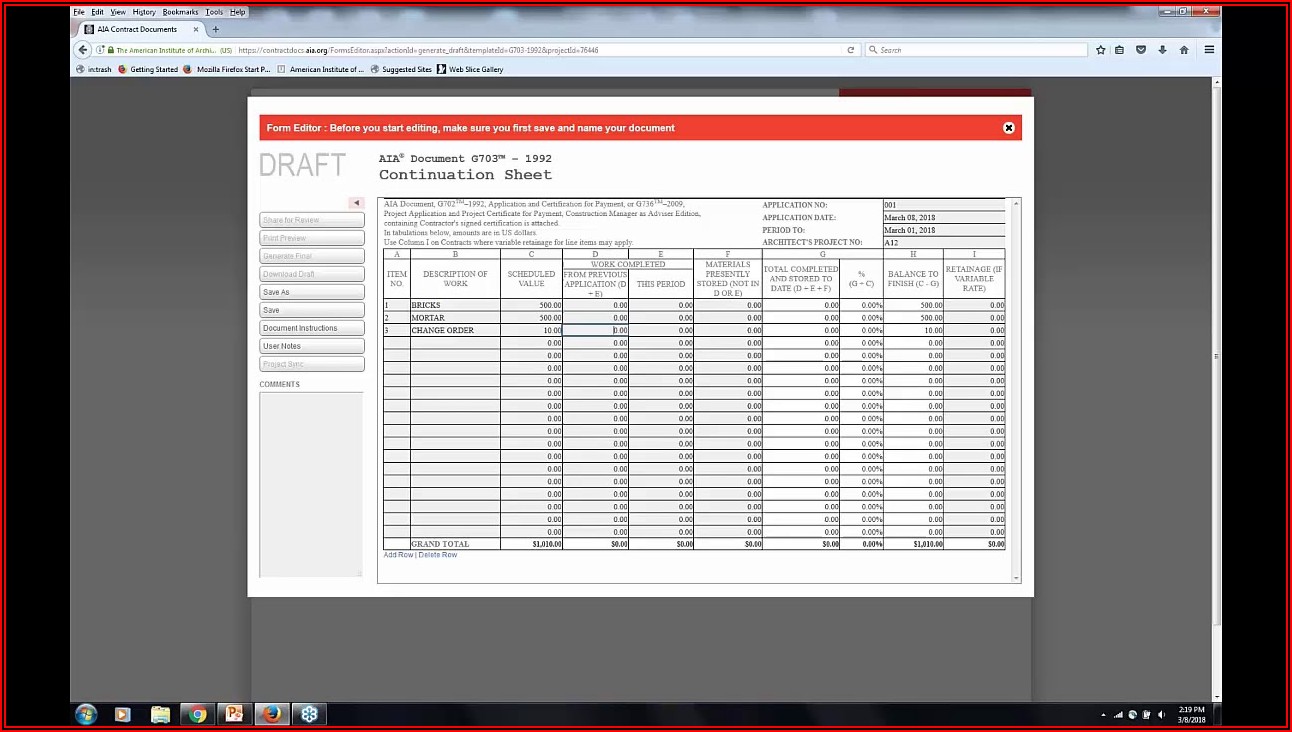Open the bookmarks library clipboard icon
Viewport: 1292px width, 732px height.
pos(1120,50)
